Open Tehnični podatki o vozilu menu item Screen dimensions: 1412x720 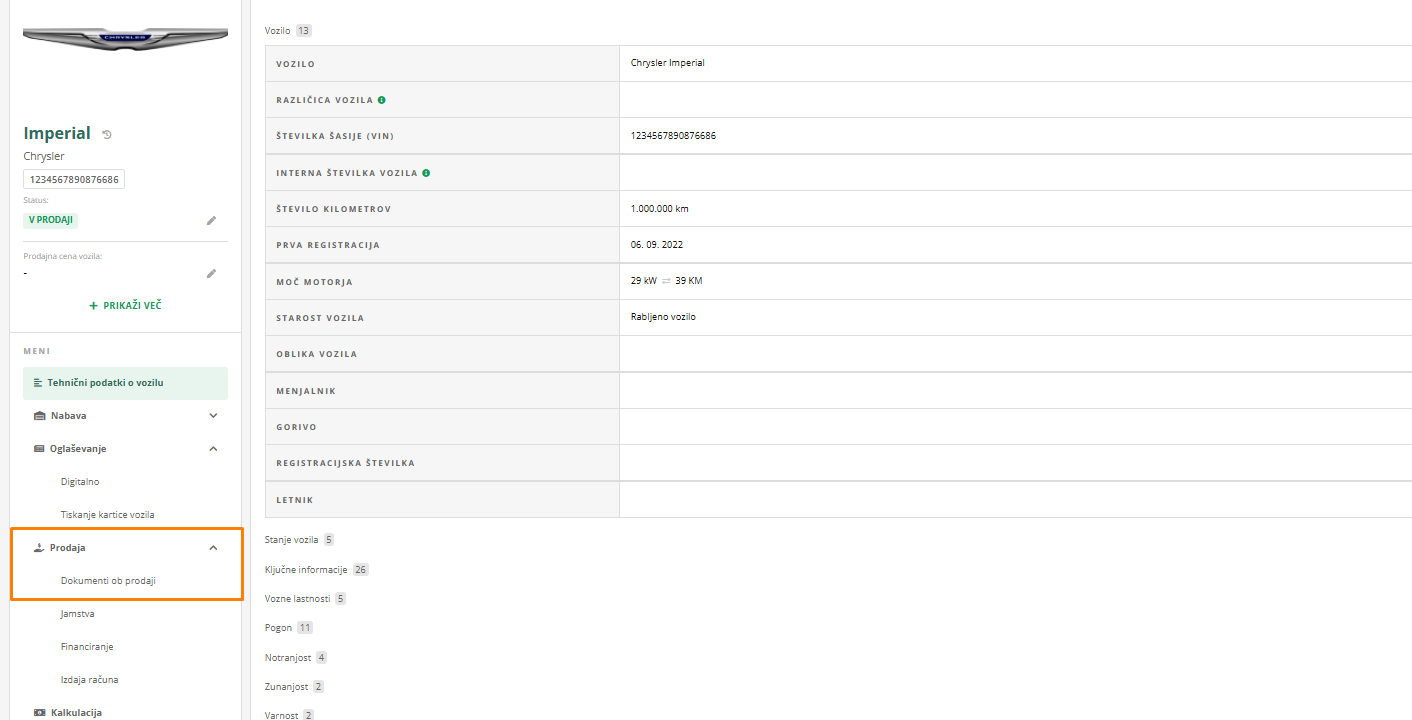[125, 383]
